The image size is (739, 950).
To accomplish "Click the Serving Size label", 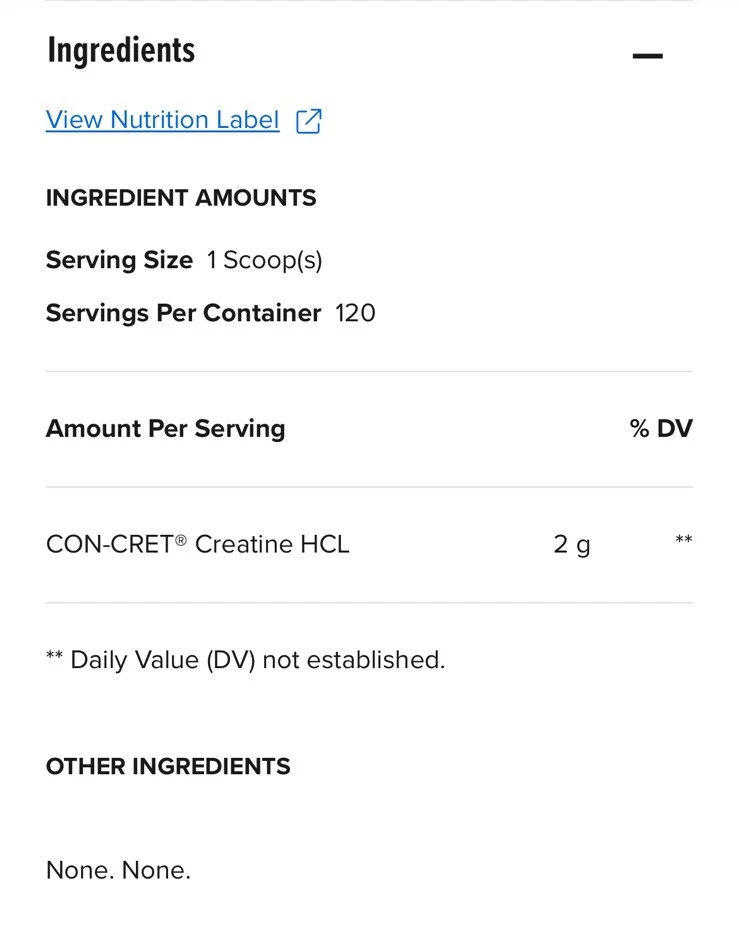I will tap(119, 261).
